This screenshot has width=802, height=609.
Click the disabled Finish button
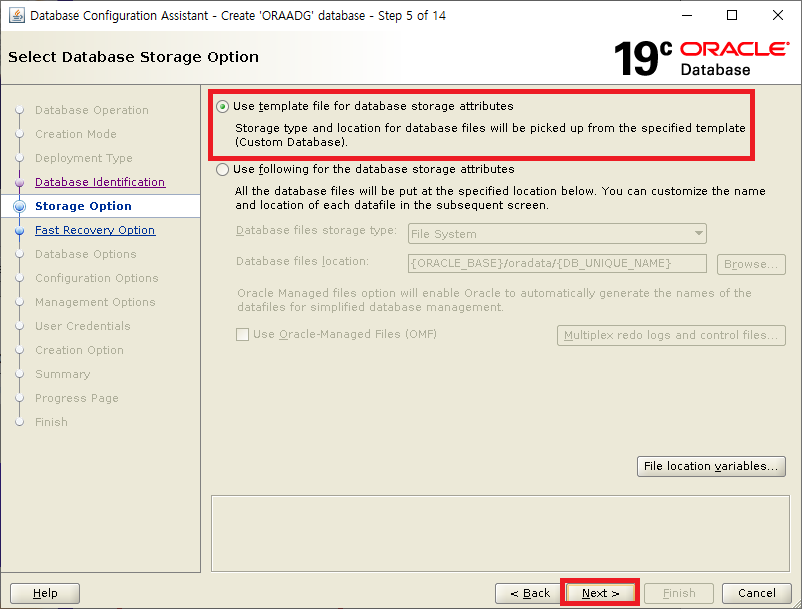(679, 593)
